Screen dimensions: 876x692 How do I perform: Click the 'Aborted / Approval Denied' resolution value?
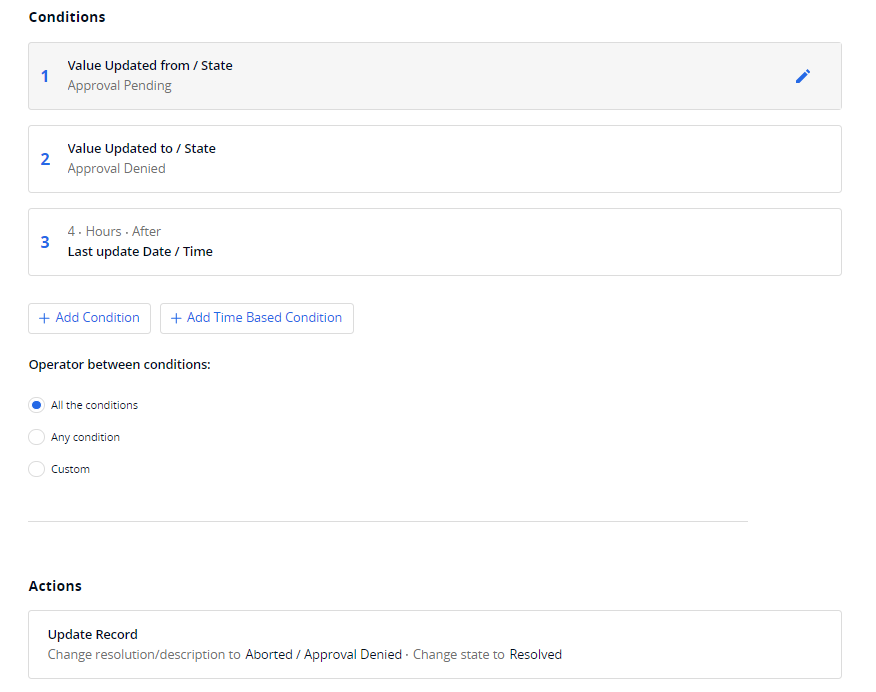pyautogui.click(x=323, y=655)
